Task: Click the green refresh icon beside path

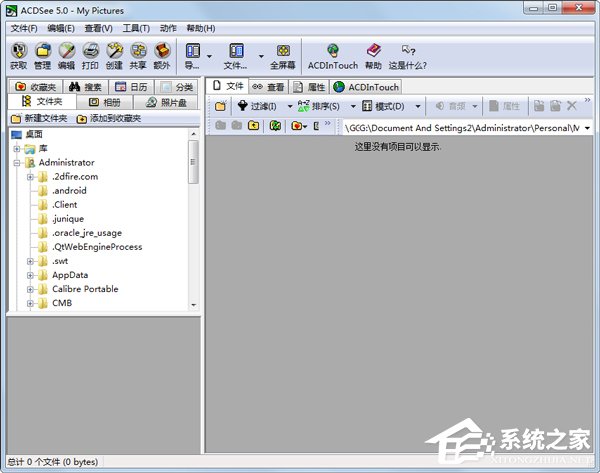Action: tap(276, 125)
